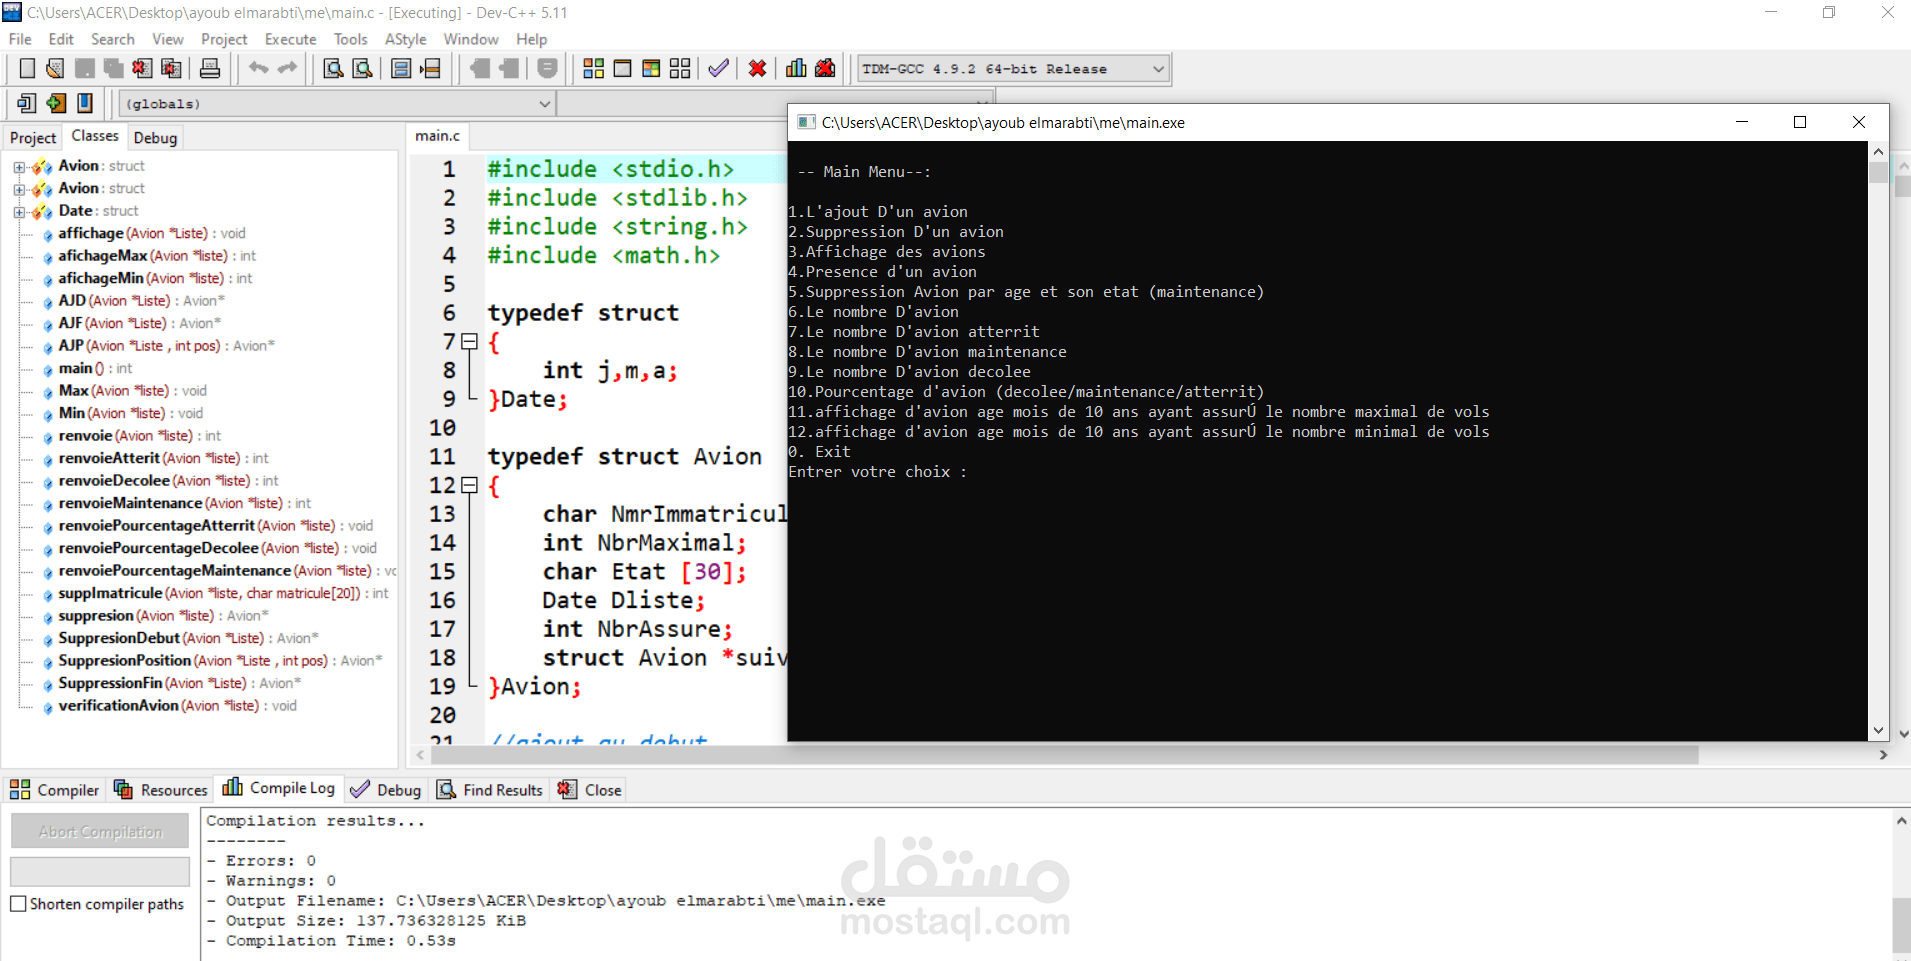Viewport: 1911px width, 961px height.
Task: Click the Goto function toolbar icon
Action: (x=401, y=68)
